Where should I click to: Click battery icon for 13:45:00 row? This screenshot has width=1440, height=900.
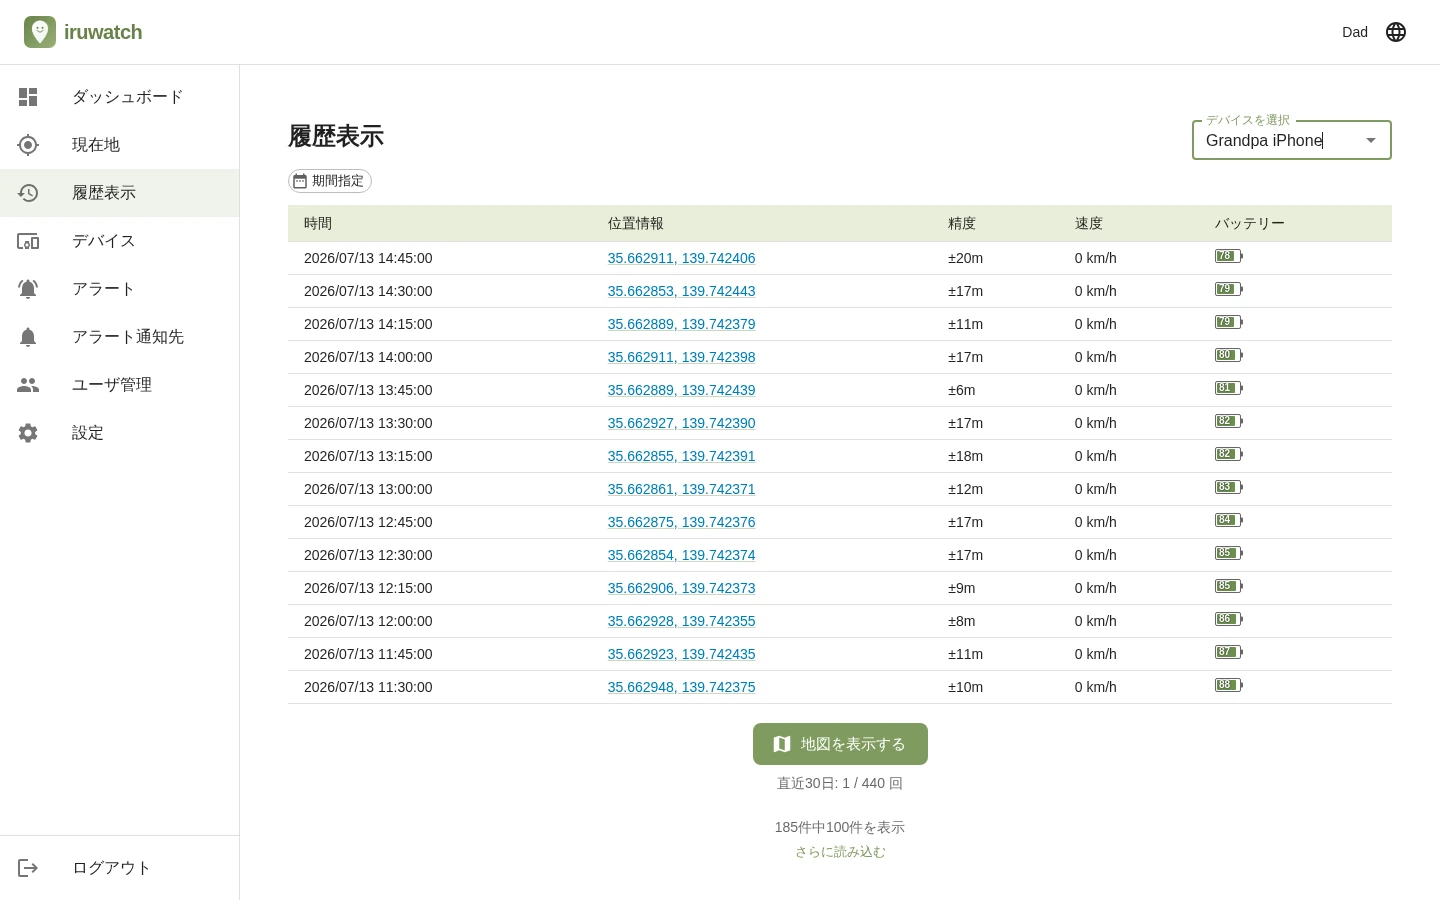click(x=1229, y=388)
